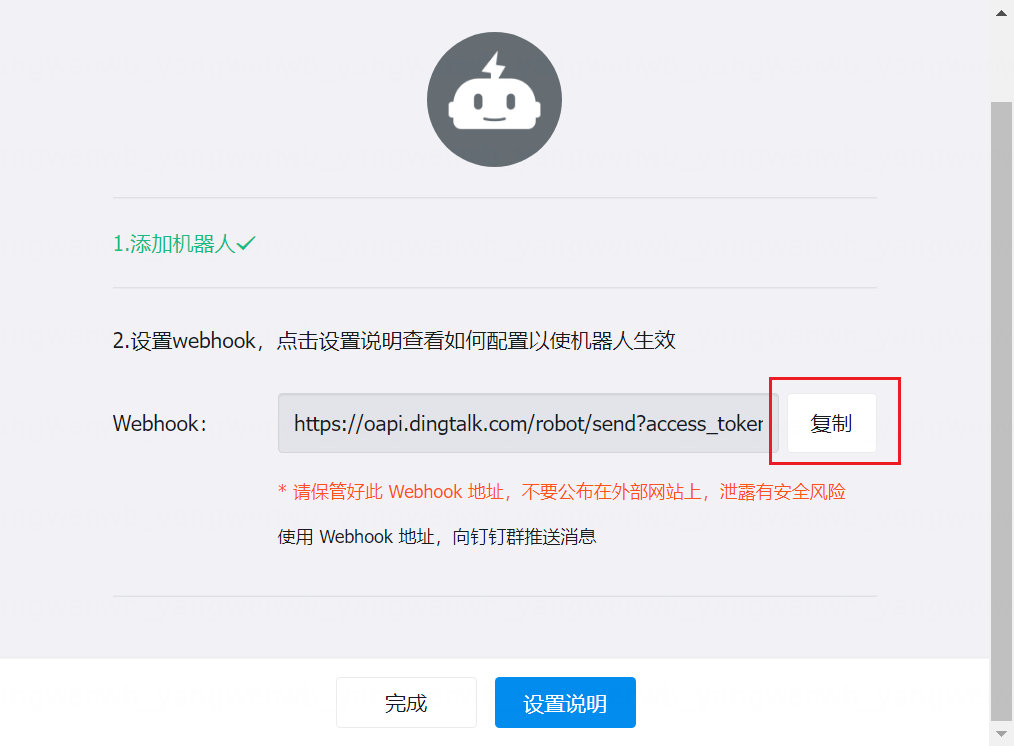Click the robot avatar icon
The height and width of the screenshot is (746, 1014).
494,100
